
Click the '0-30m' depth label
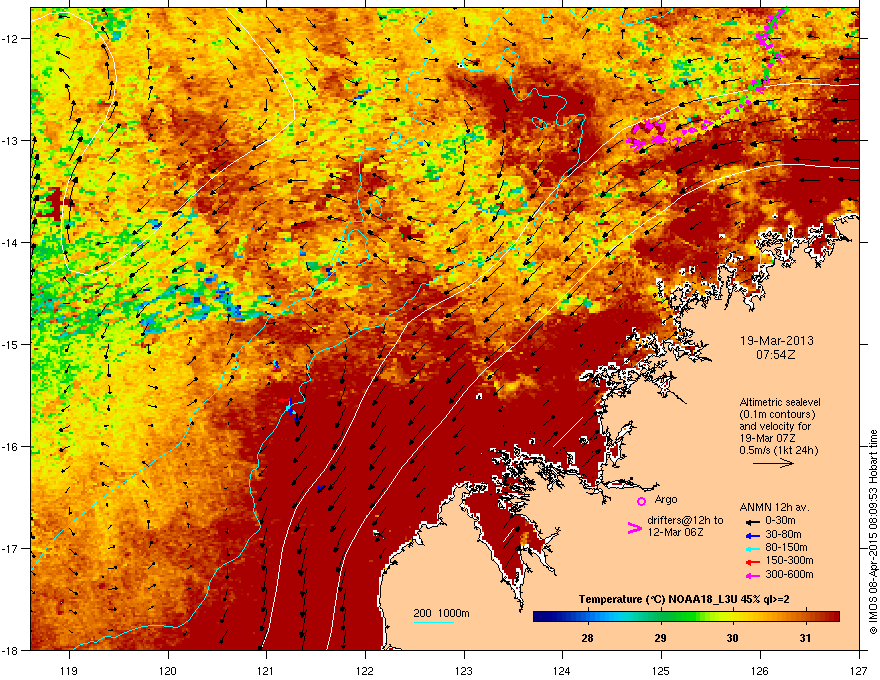click(x=780, y=521)
